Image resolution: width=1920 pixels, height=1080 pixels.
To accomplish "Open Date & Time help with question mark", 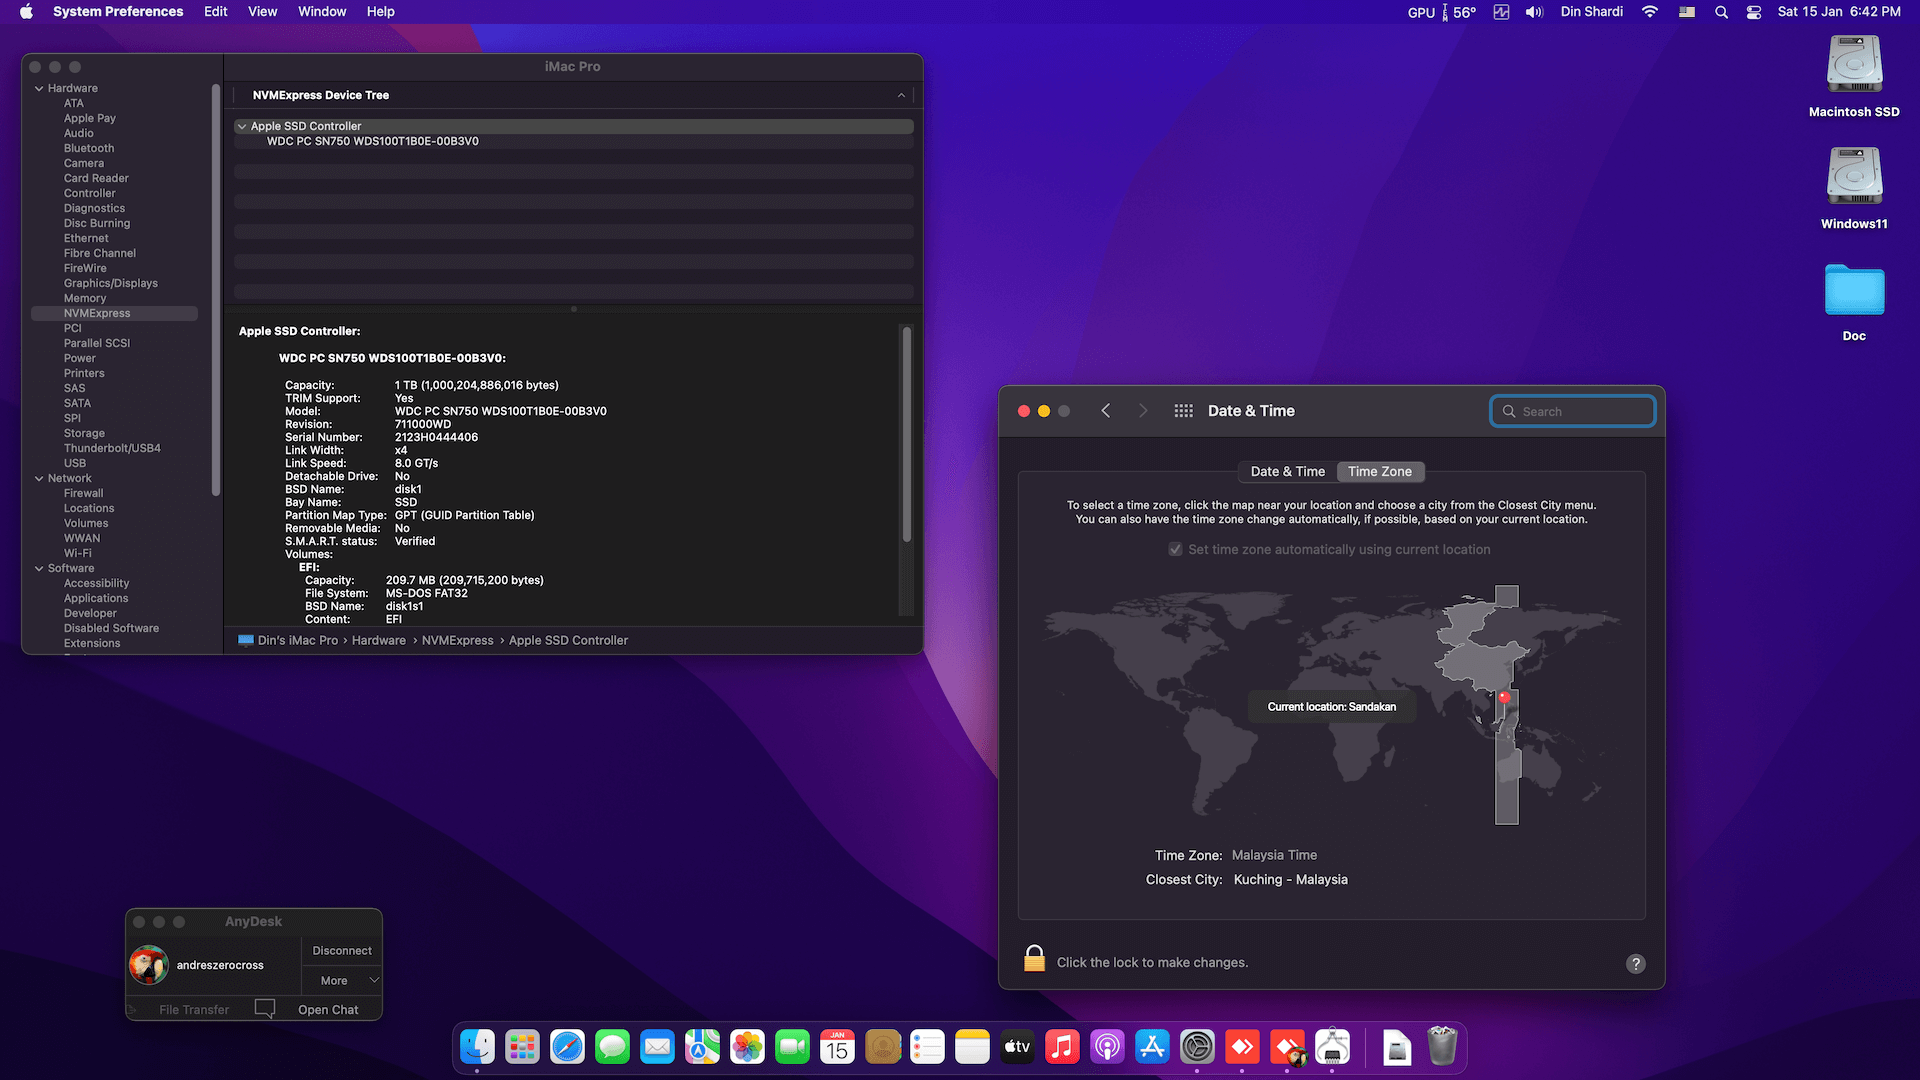I will click(x=1636, y=964).
